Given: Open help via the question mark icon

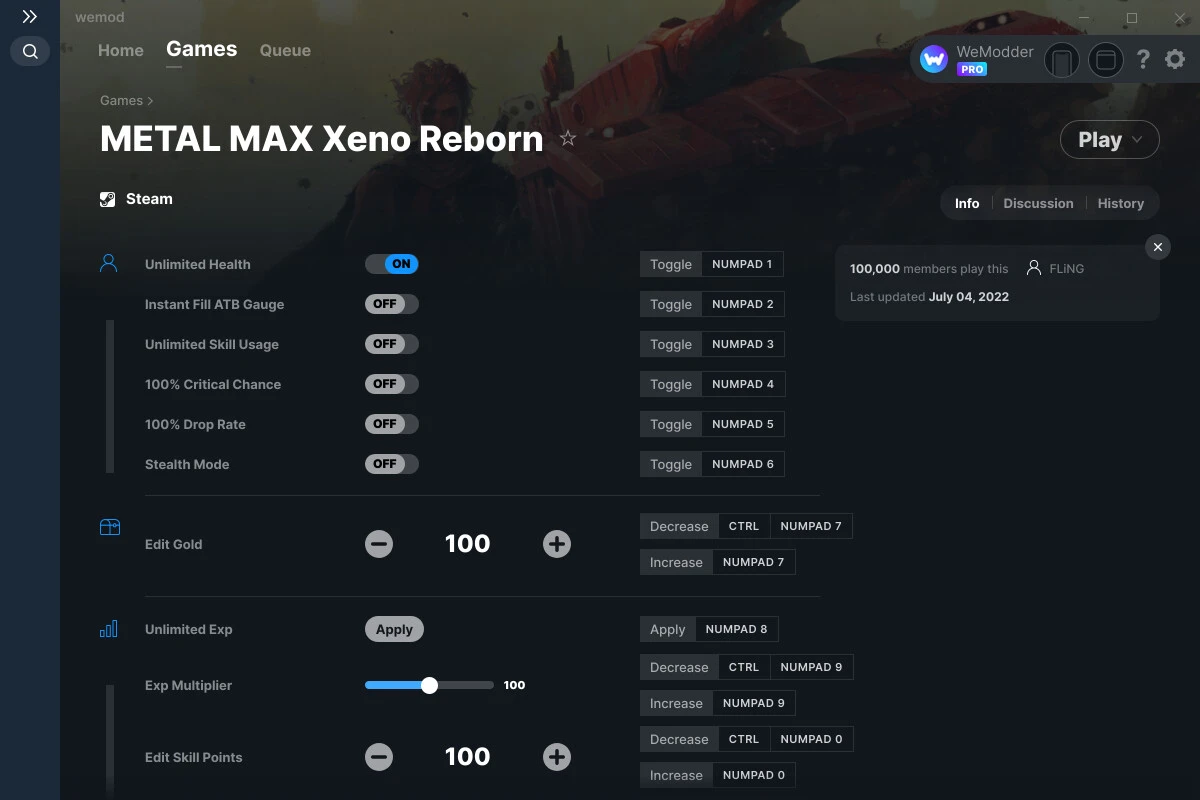Looking at the screenshot, I should [x=1143, y=59].
